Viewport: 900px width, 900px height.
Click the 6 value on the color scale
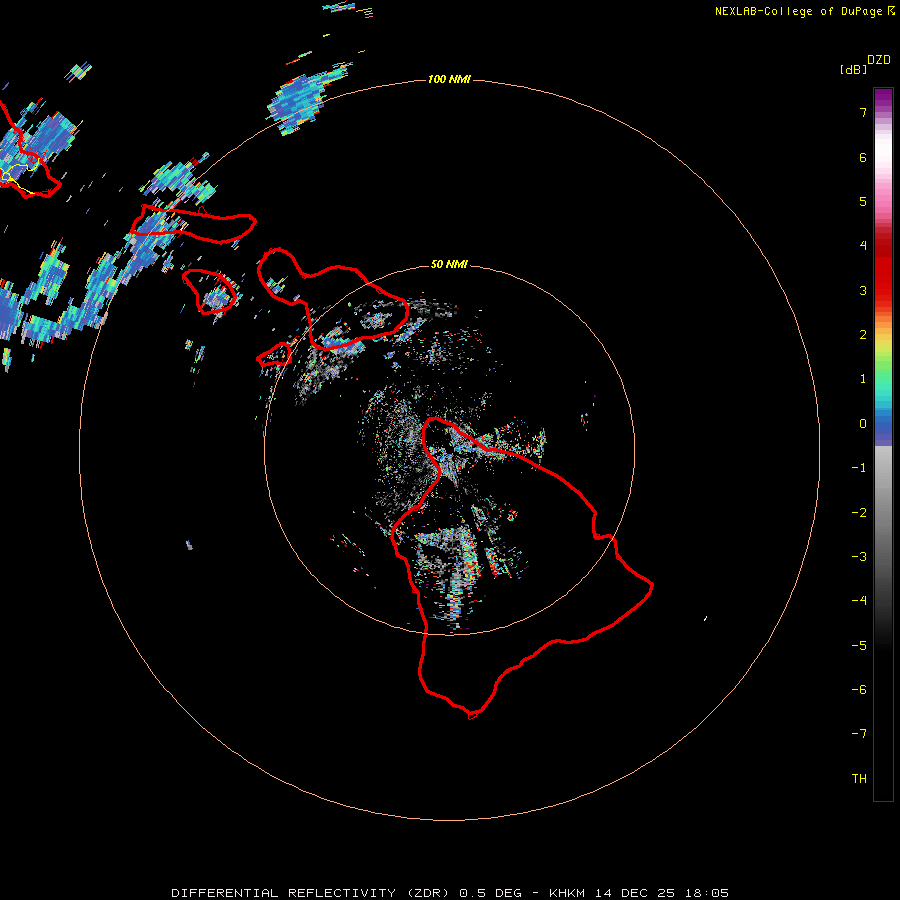pos(863,157)
